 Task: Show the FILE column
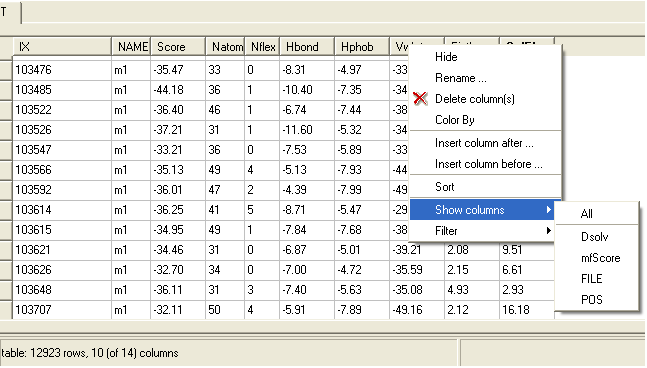point(591,279)
